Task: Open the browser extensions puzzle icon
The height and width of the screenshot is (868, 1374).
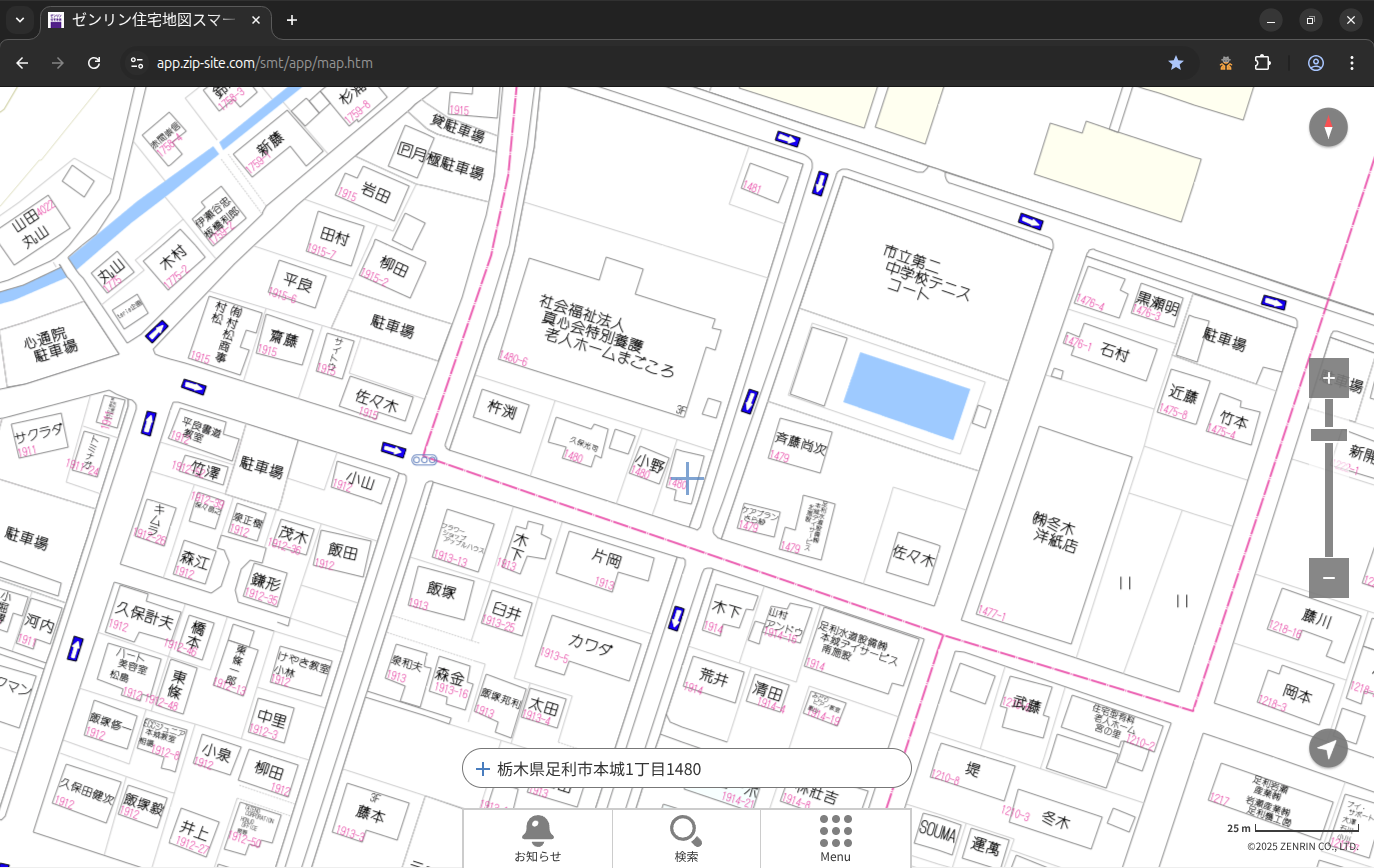Action: pos(1262,63)
